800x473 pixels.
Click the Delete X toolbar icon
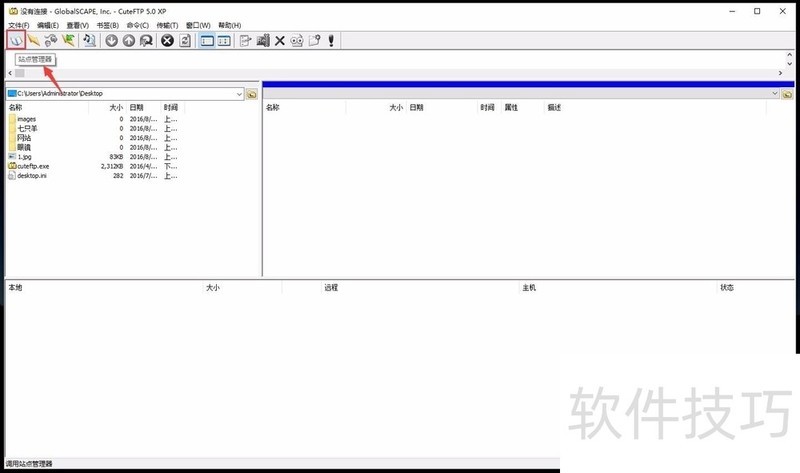click(280, 40)
